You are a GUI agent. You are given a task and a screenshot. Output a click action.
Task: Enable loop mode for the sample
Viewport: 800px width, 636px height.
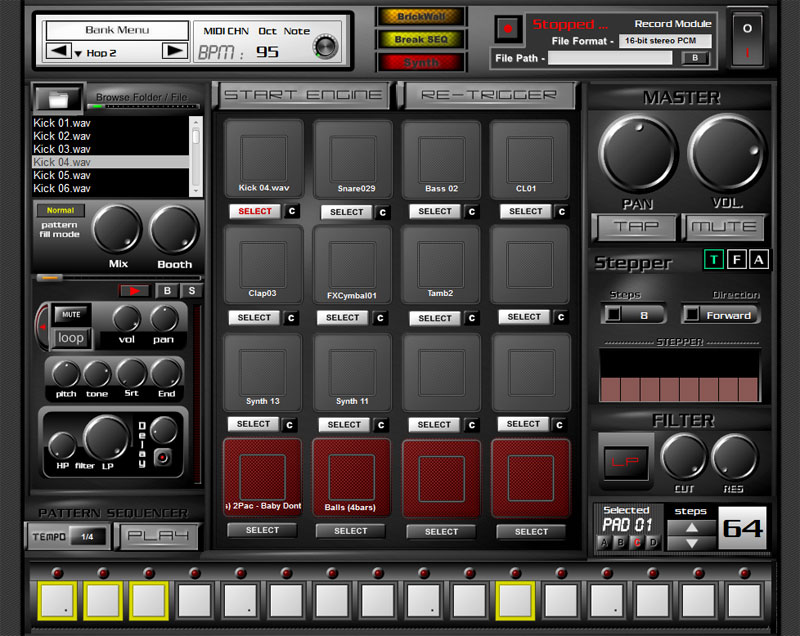coord(70,338)
